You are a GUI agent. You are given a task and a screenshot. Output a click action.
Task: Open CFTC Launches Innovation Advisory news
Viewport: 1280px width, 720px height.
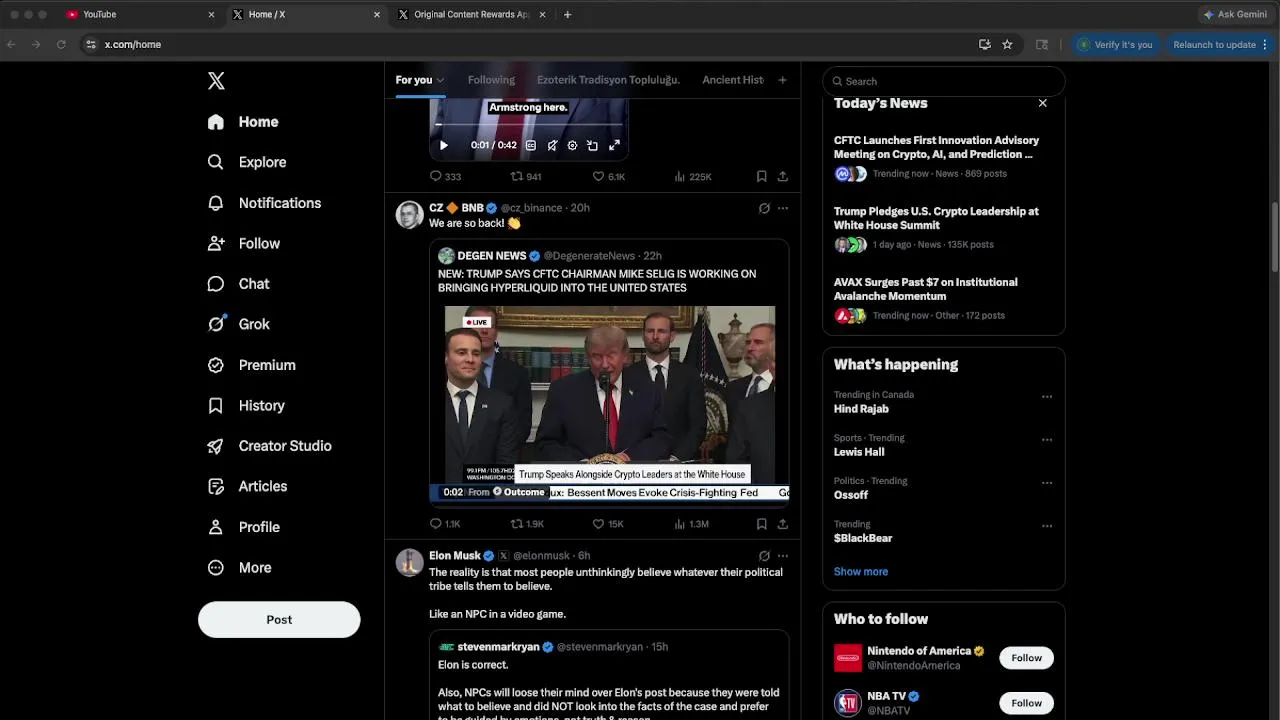pos(943,157)
